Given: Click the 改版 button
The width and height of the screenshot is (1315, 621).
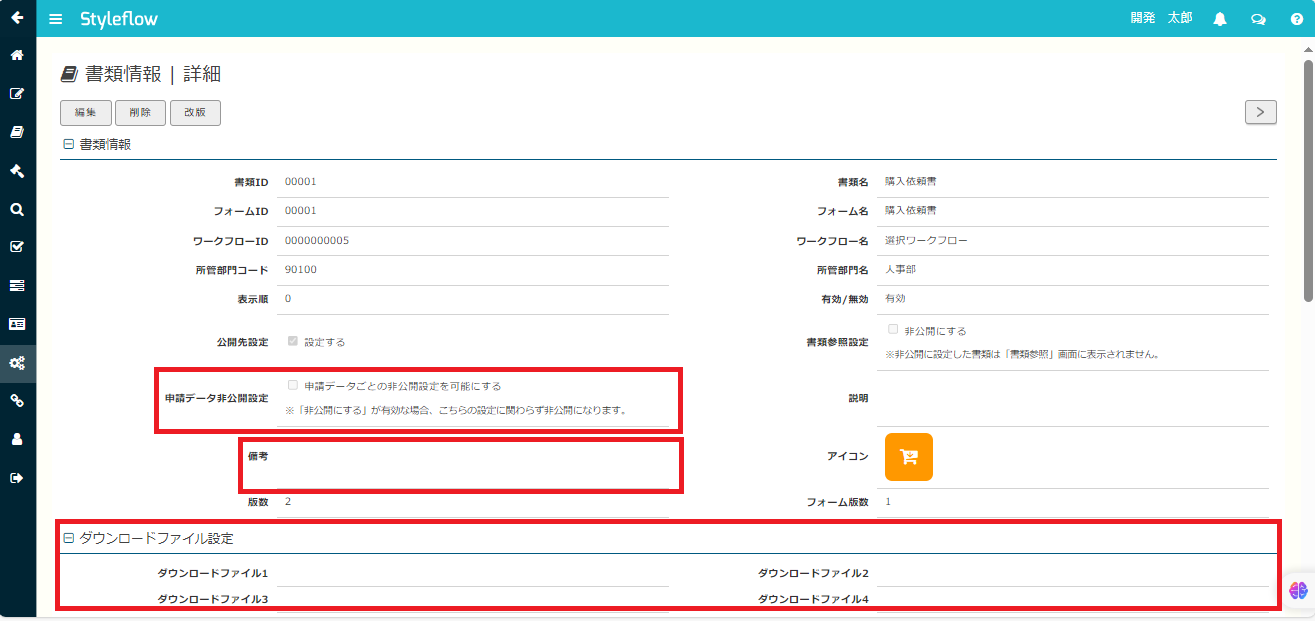Looking at the screenshot, I should coord(195,113).
